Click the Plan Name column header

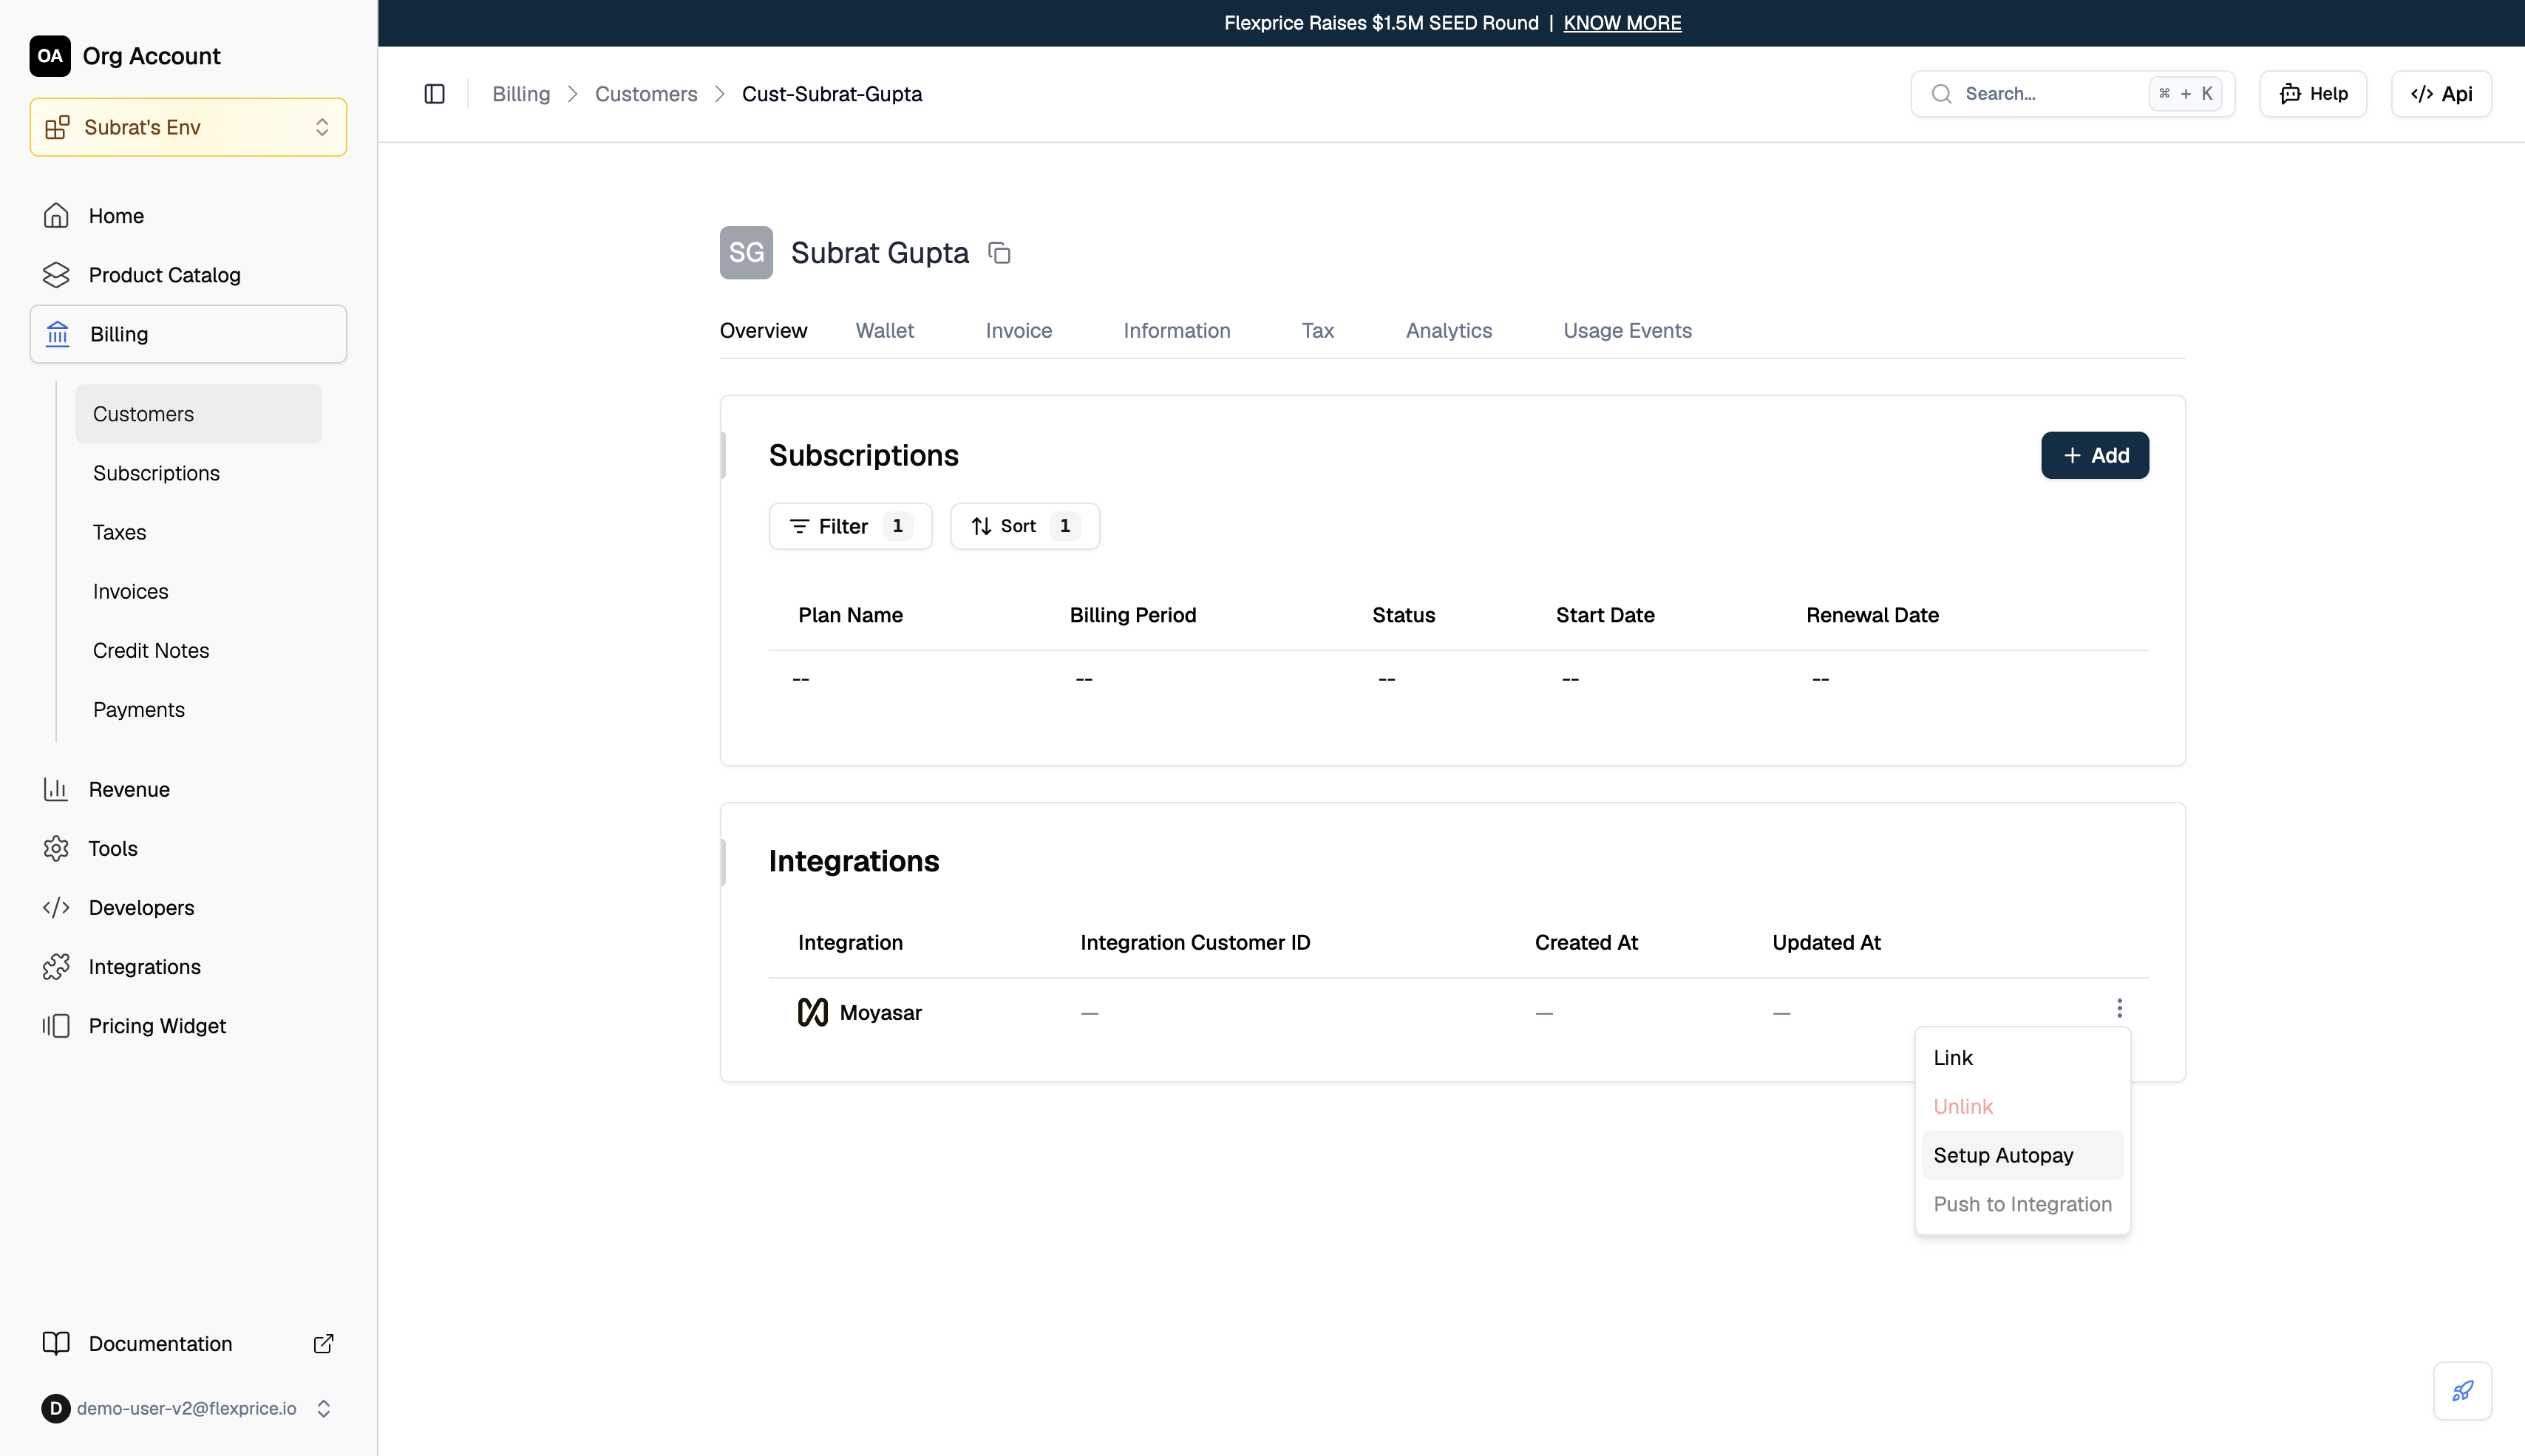click(850, 615)
